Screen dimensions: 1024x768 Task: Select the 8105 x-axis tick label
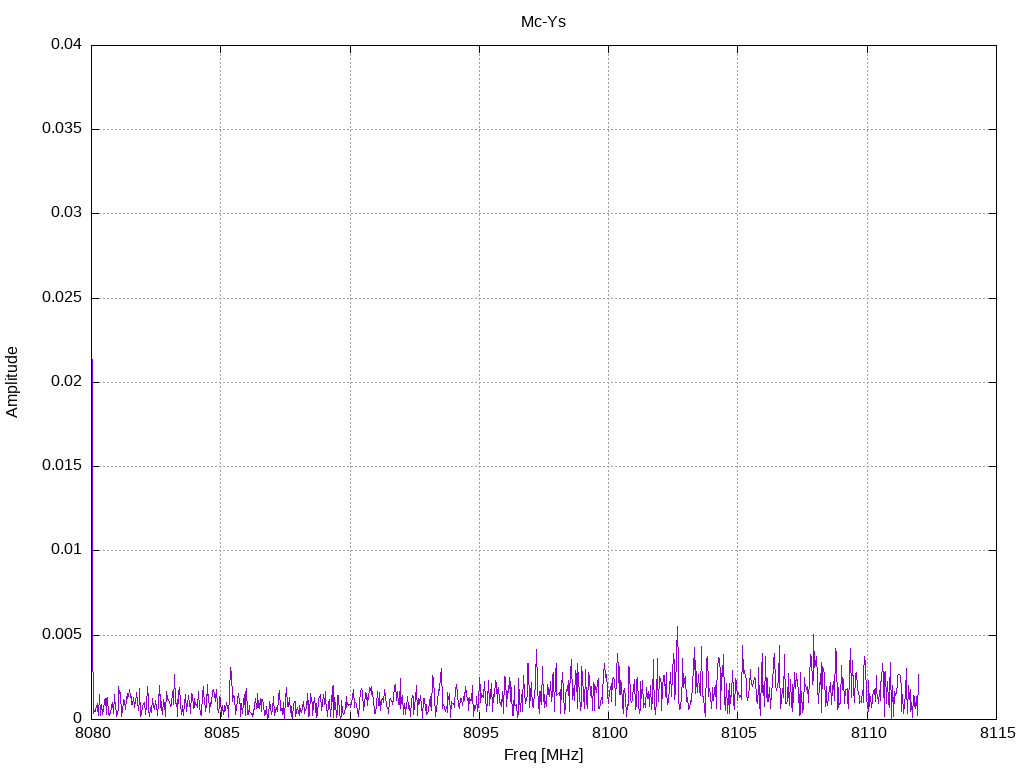click(x=737, y=734)
